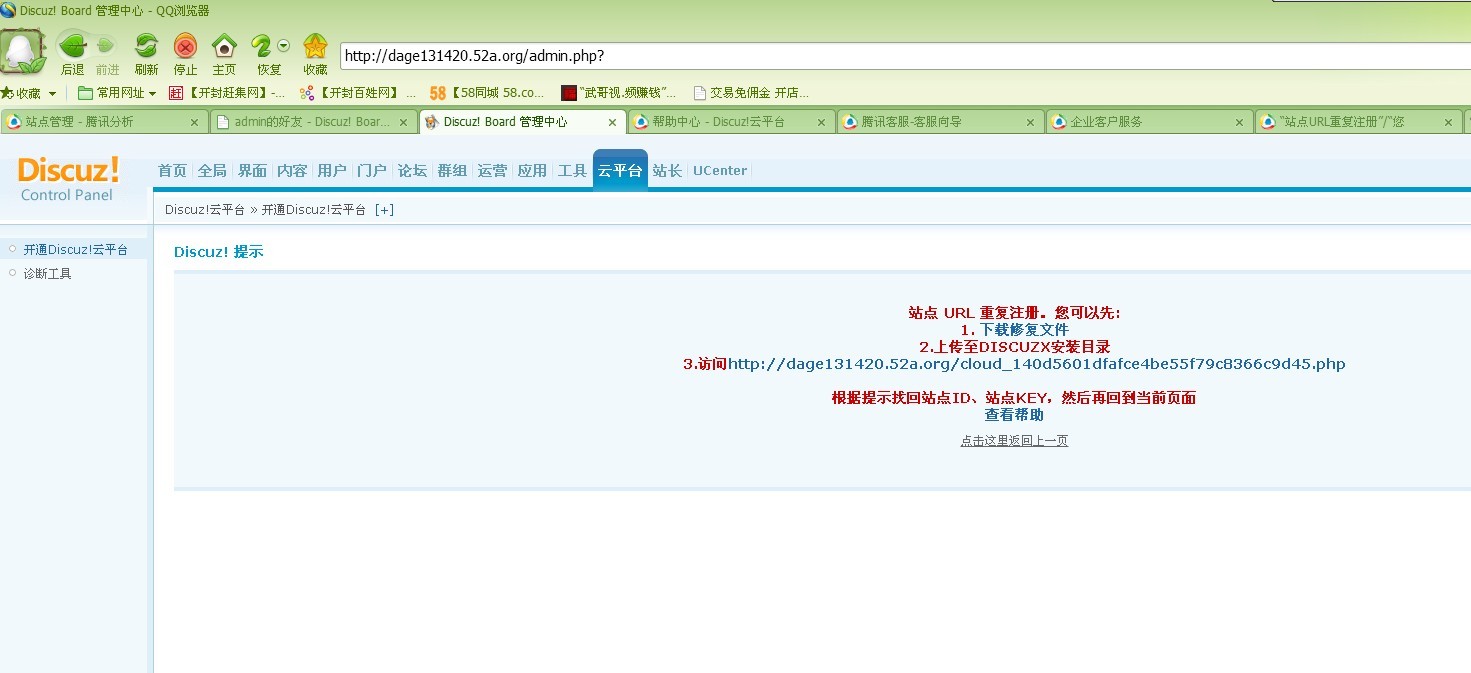Click the QQ penguin avatar icon
The image size is (1471, 673).
pyautogui.click(x=23, y=52)
